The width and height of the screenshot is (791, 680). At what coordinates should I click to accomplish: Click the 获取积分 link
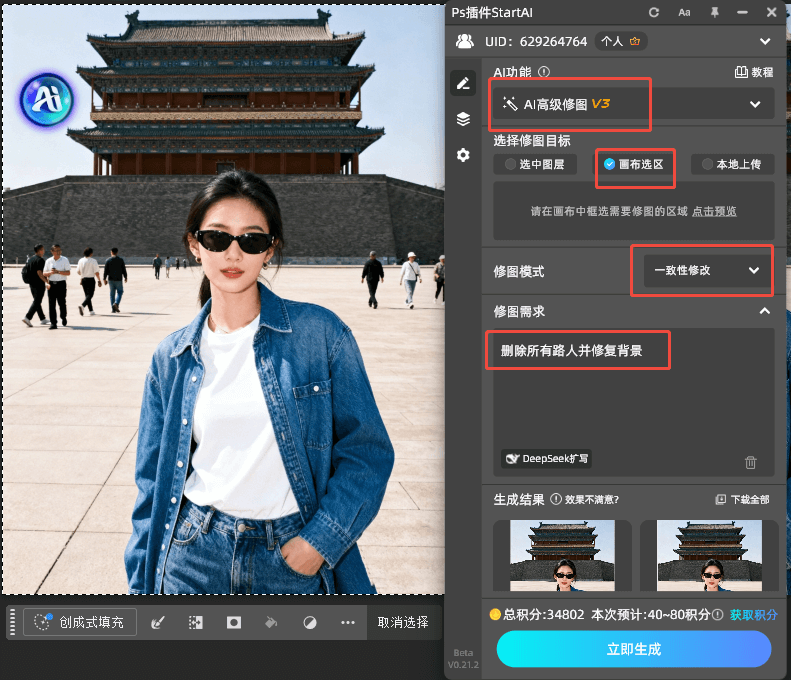point(753,615)
